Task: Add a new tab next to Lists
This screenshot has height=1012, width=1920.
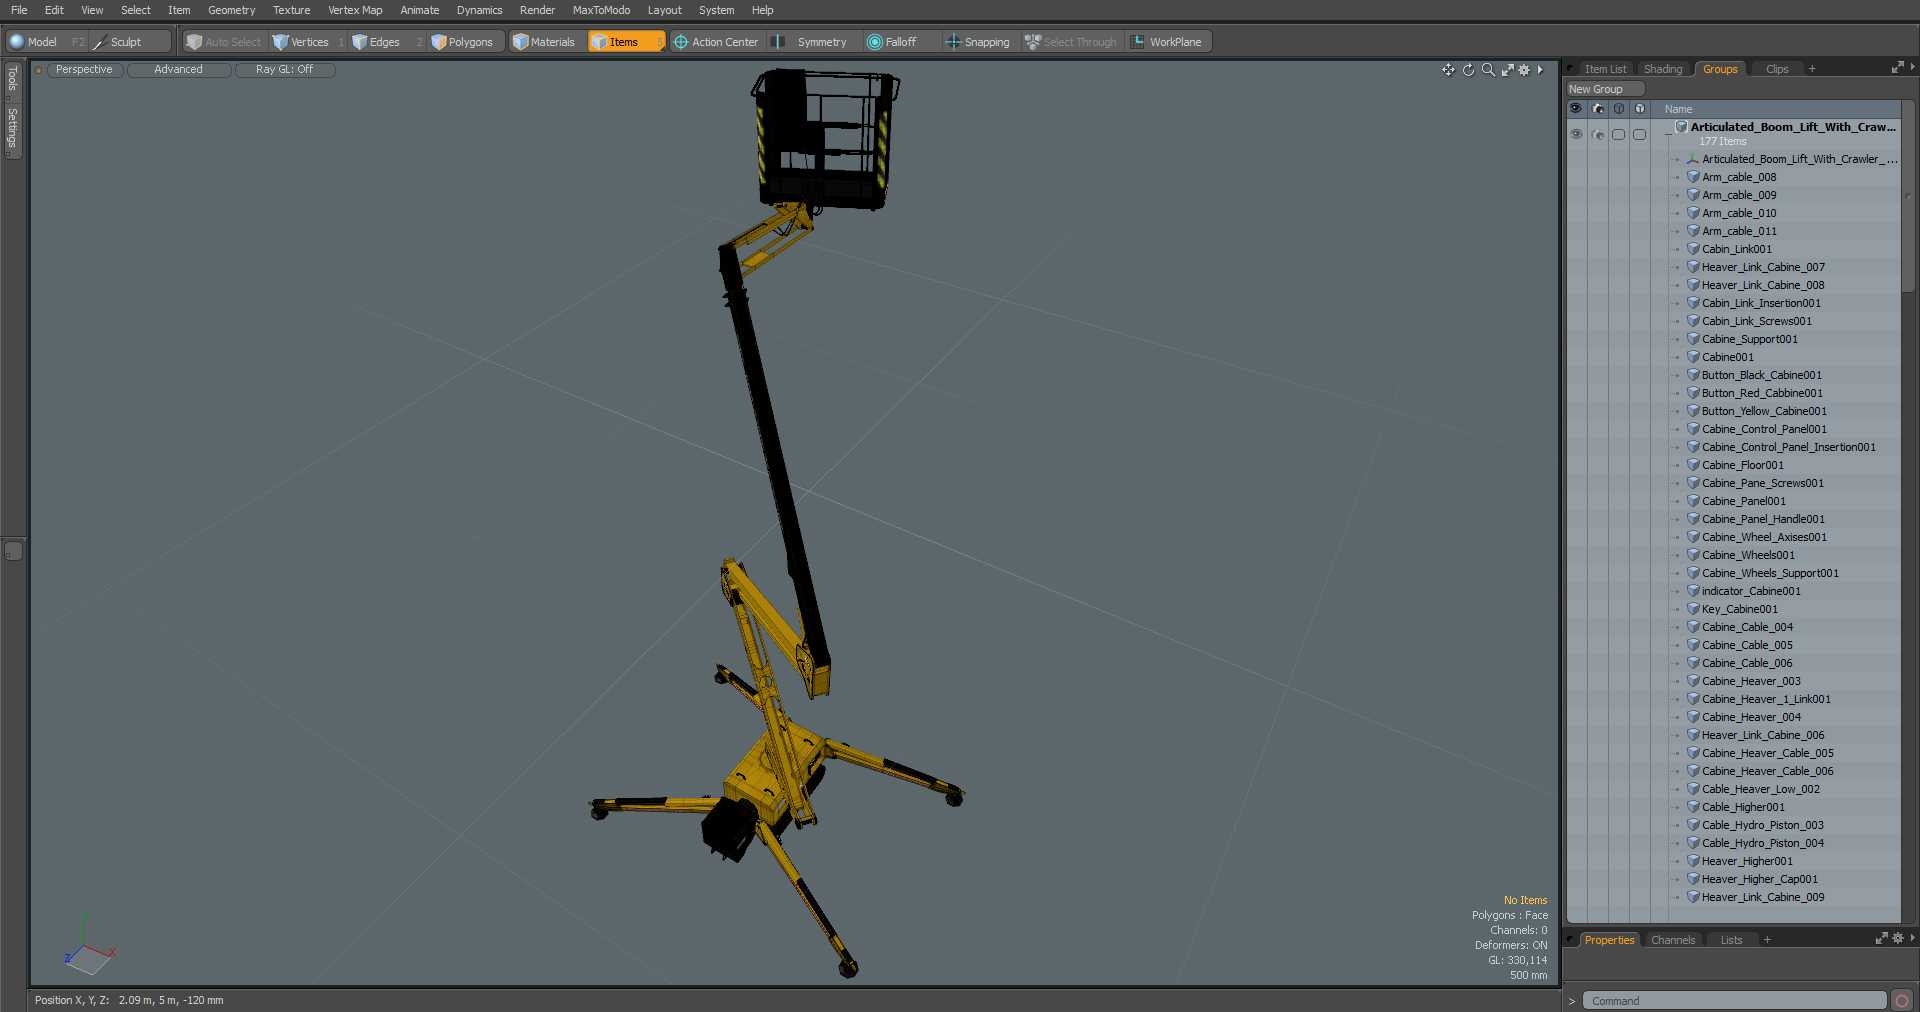Action: pos(1767,940)
